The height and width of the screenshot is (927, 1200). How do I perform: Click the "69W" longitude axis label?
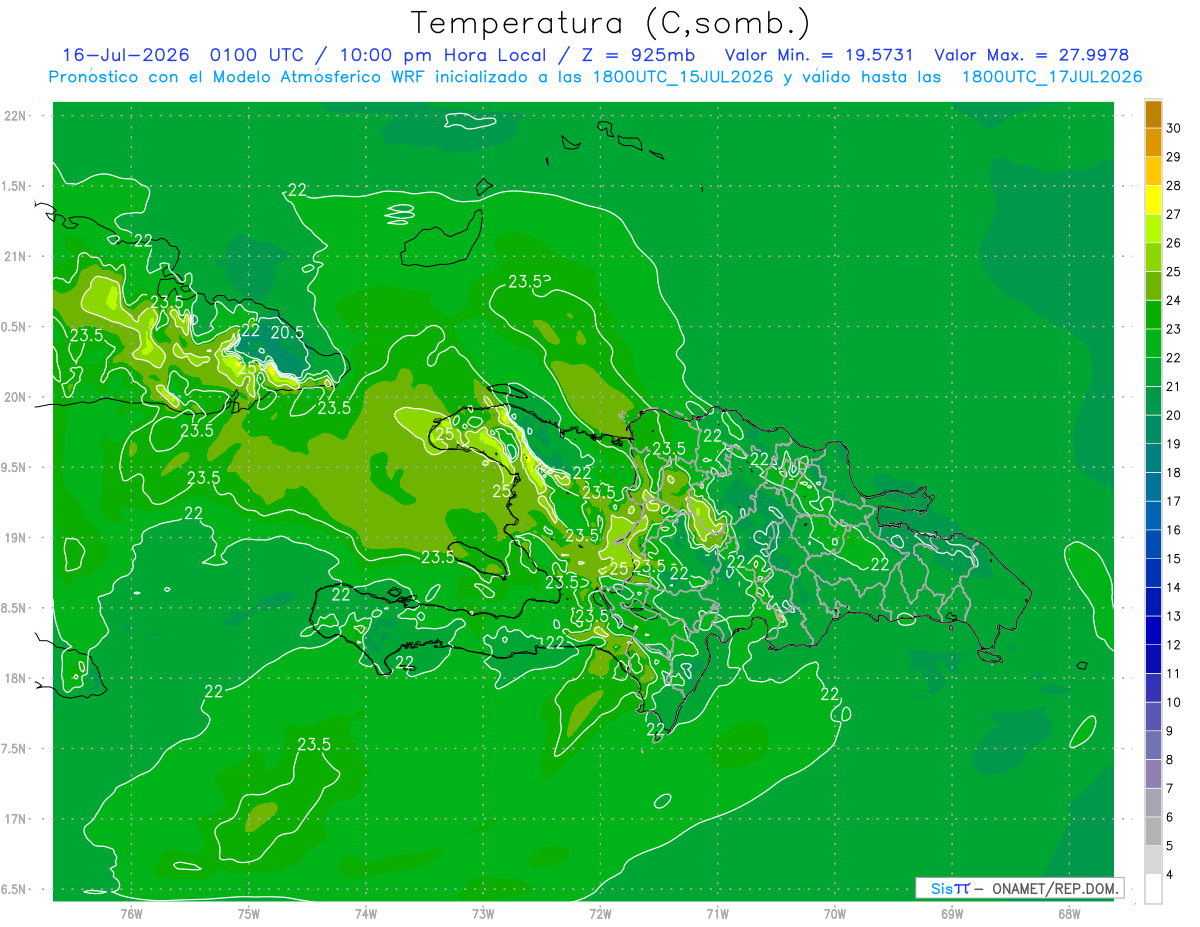click(x=951, y=913)
